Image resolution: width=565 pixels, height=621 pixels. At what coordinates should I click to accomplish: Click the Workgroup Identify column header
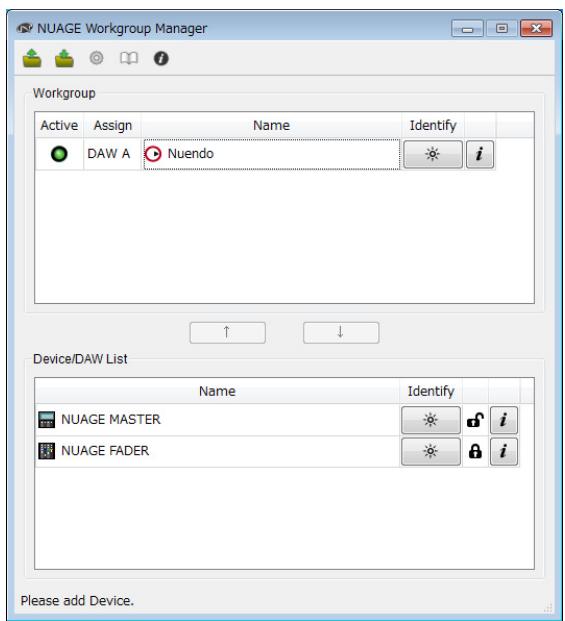coord(433,125)
